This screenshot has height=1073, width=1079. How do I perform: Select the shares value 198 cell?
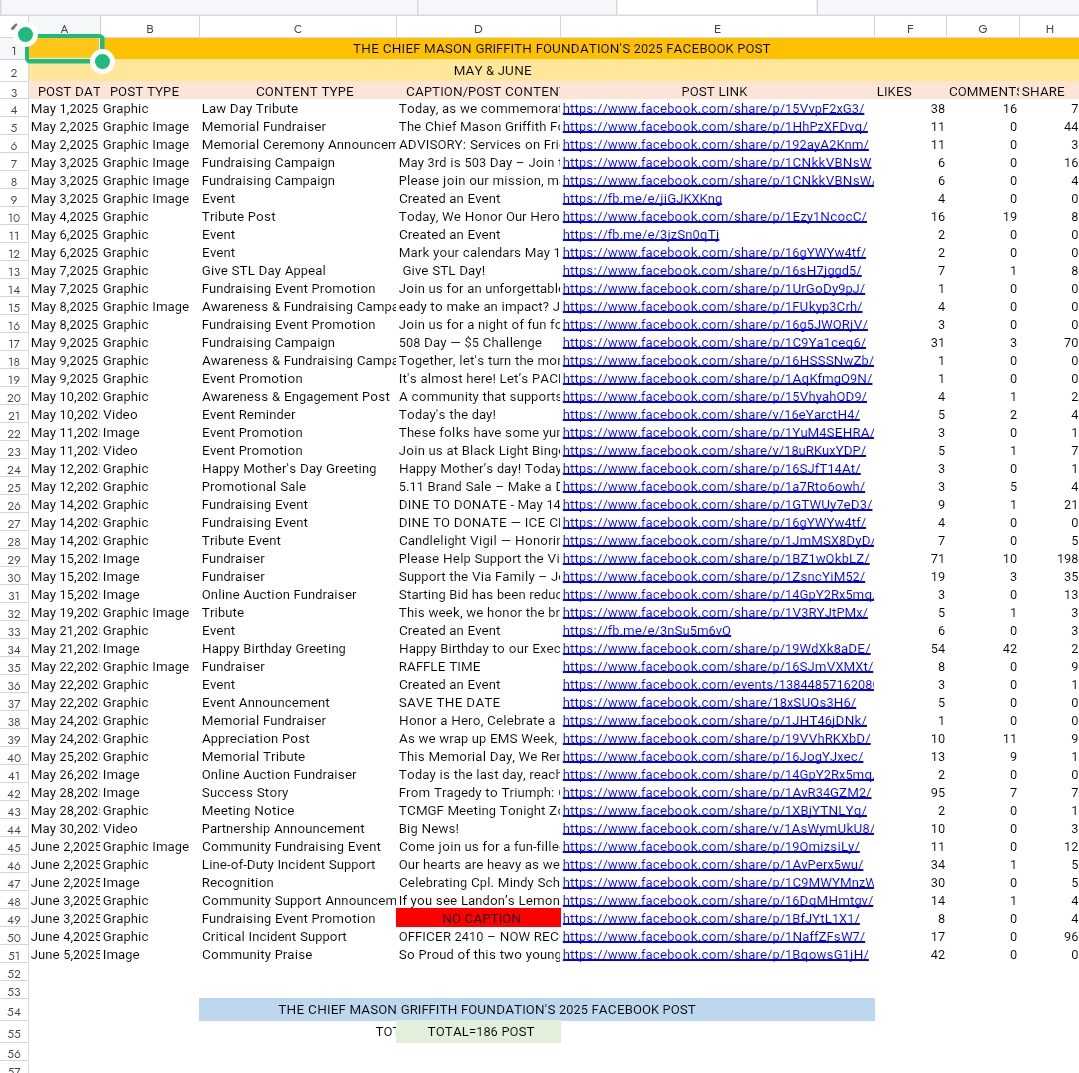(1049, 559)
